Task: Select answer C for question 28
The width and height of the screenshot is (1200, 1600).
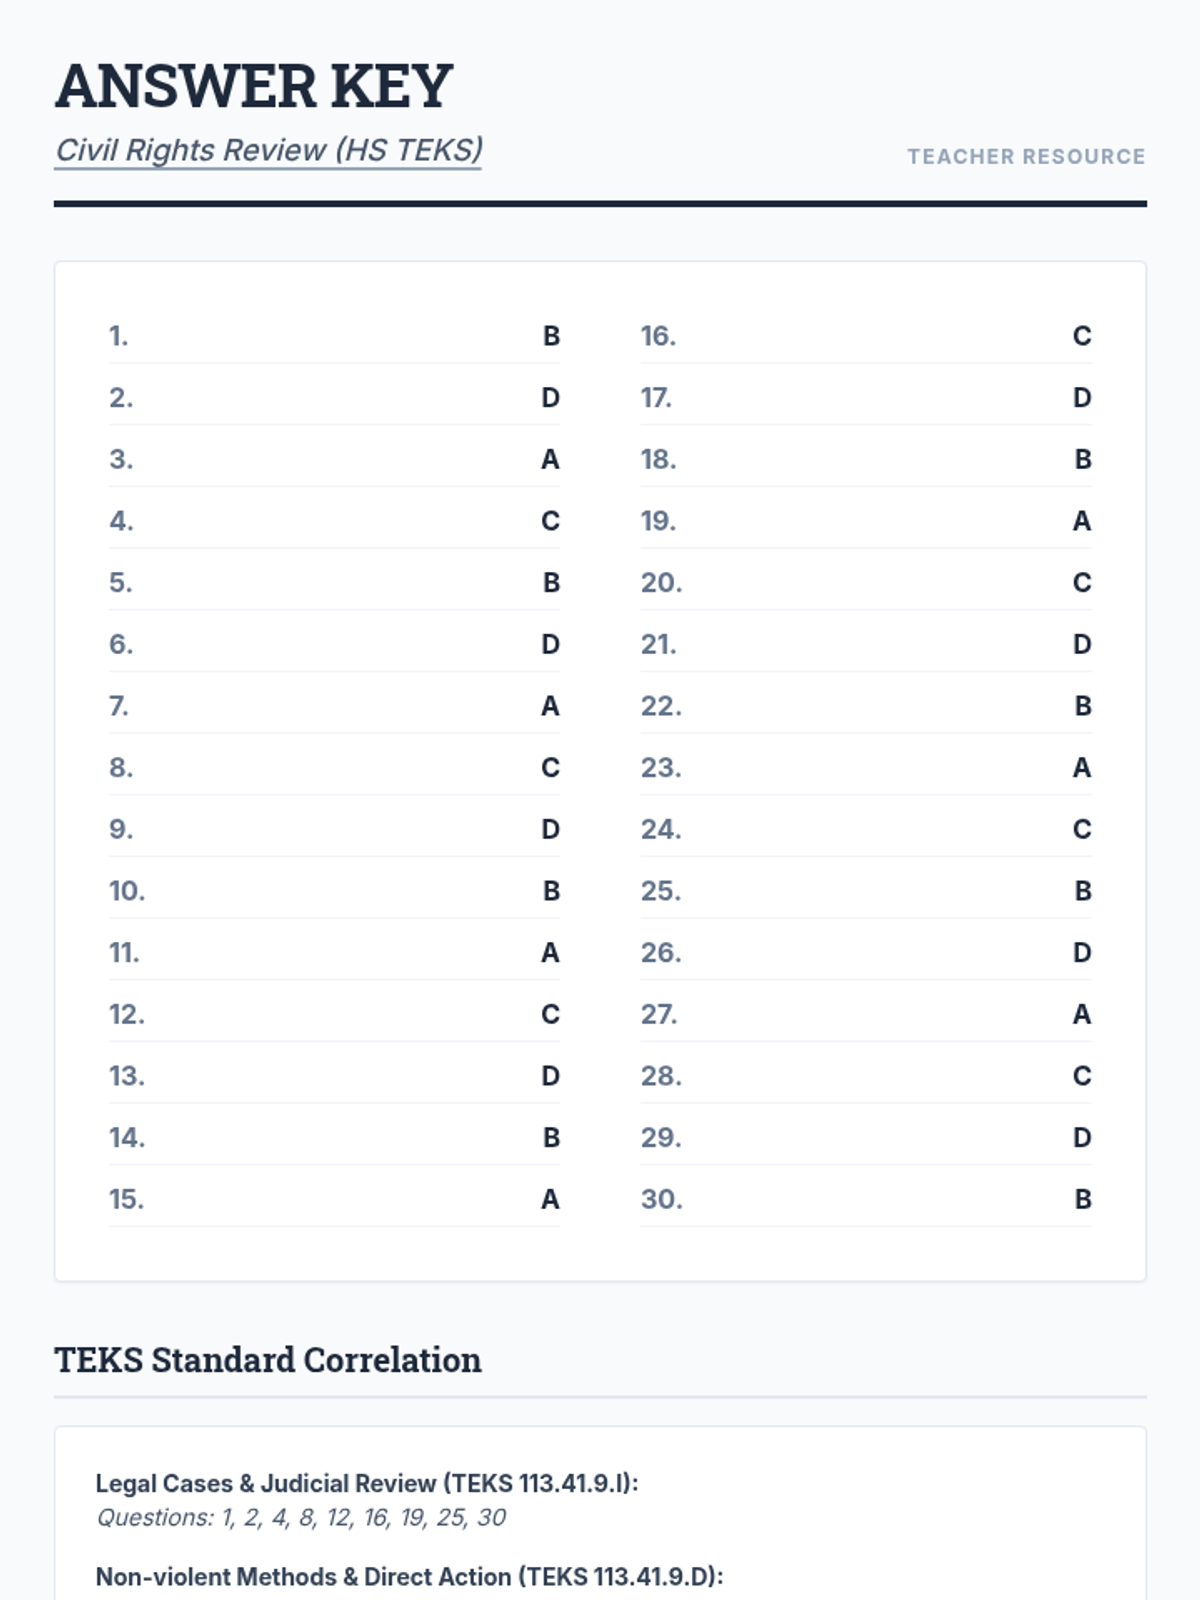Action: [x=1082, y=1076]
